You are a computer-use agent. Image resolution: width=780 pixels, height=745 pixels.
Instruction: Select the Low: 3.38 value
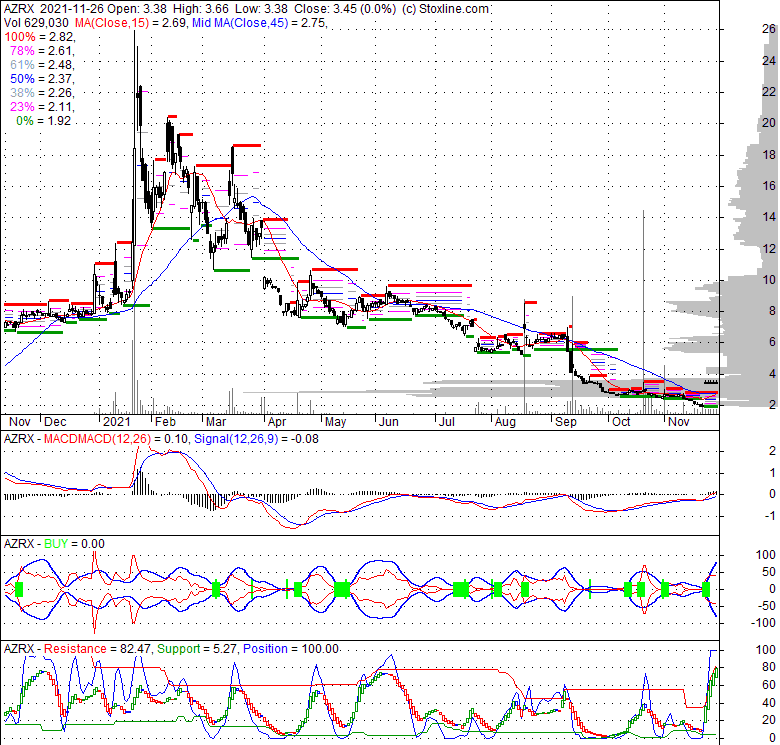262,9
